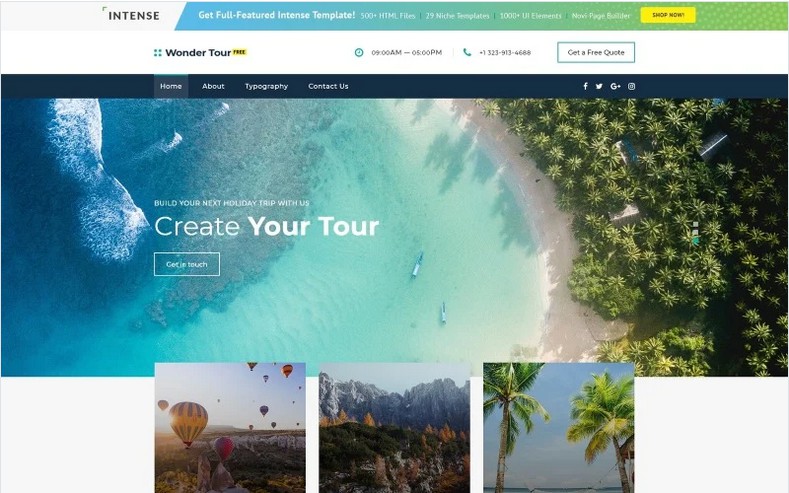Call the phone number +1 323-913-4688

(x=505, y=52)
